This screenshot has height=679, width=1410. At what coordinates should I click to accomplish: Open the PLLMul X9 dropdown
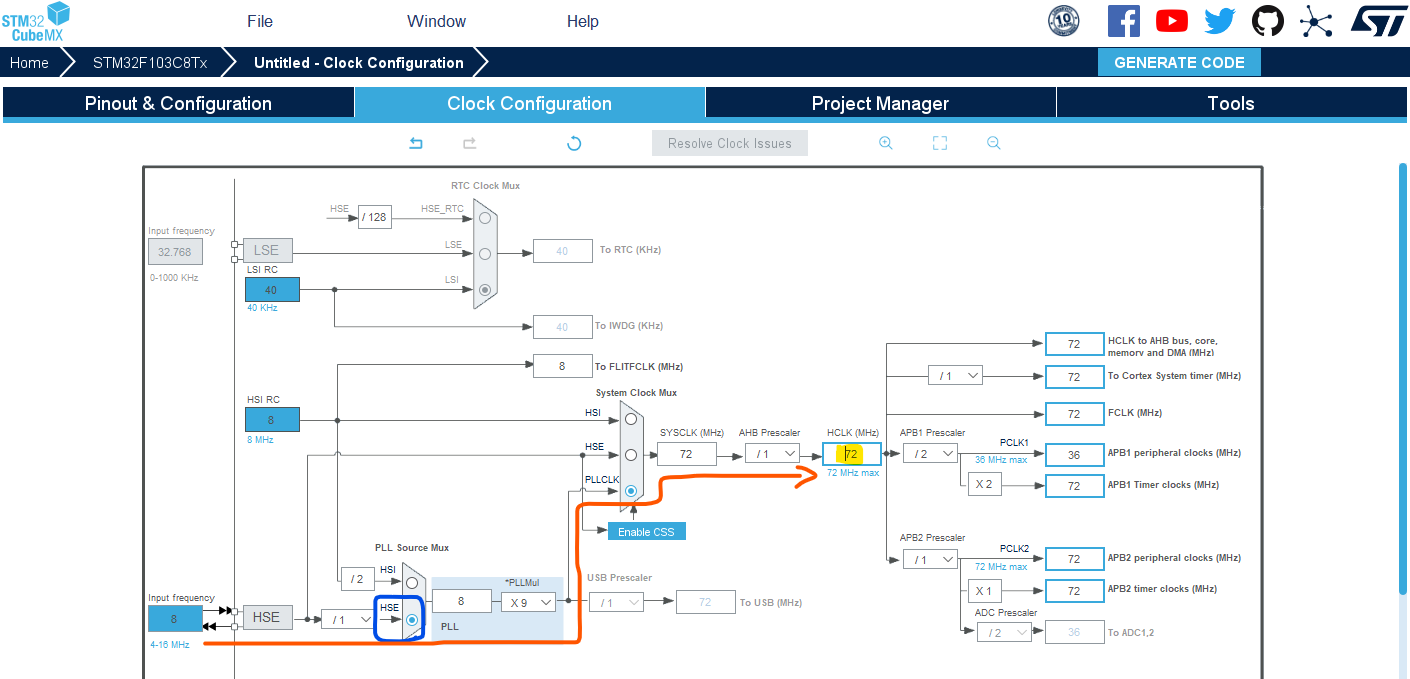pos(528,600)
